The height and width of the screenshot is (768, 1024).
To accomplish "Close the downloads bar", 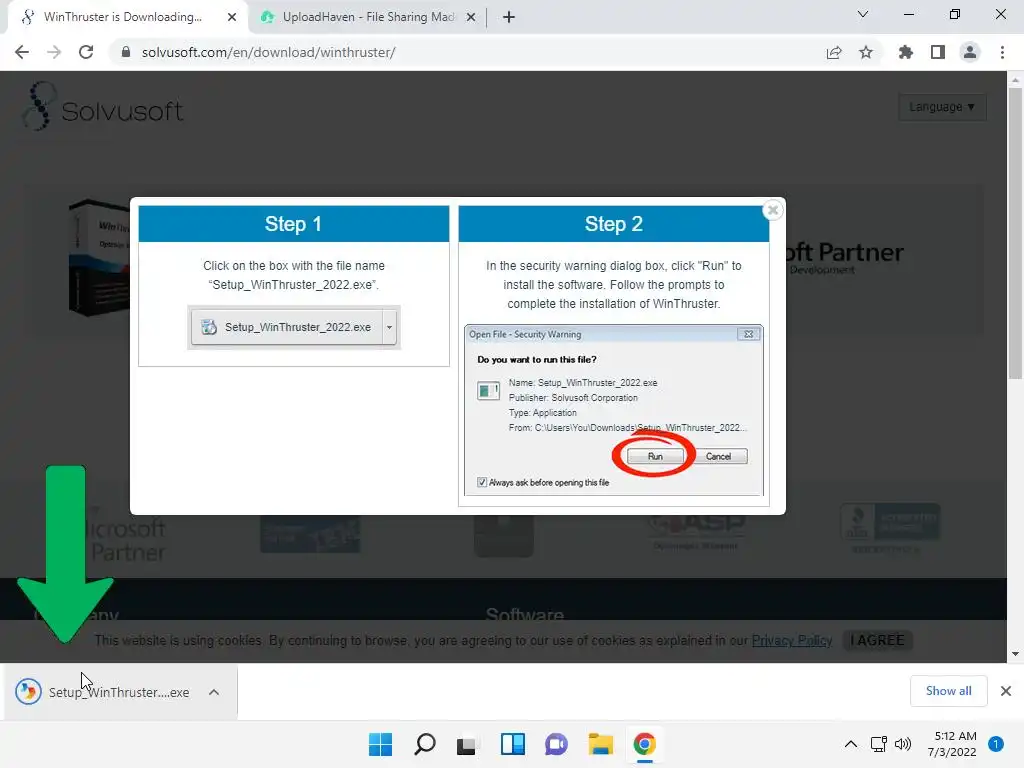I will [1006, 691].
